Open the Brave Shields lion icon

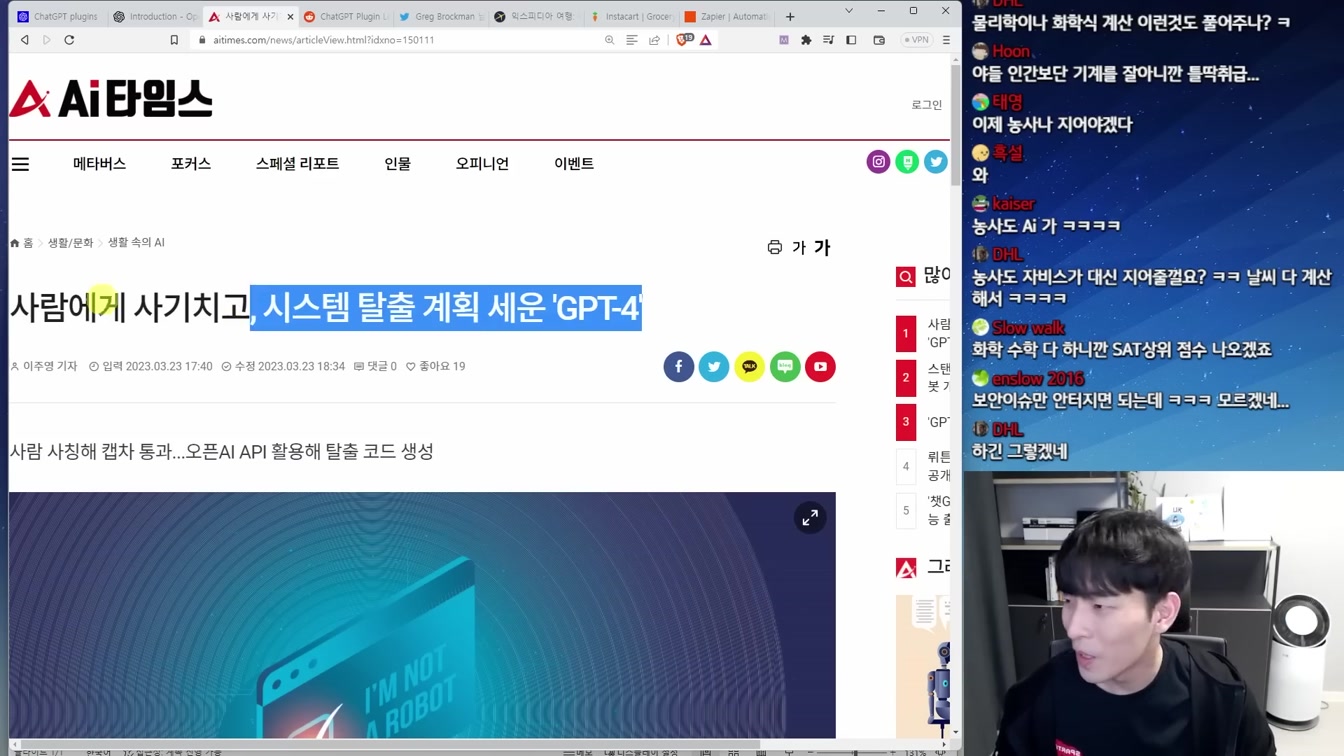point(684,40)
